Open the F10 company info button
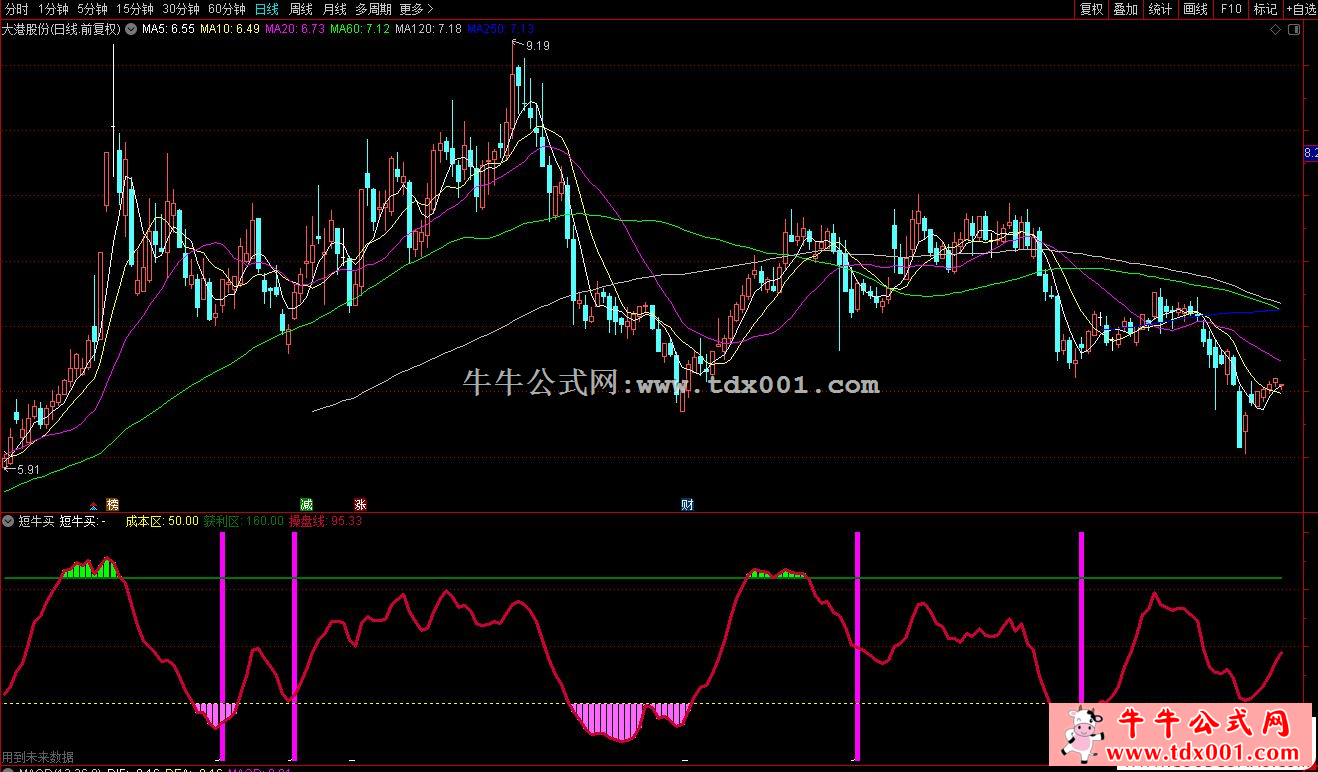The height and width of the screenshot is (772, 1318). click(1231, 9)
